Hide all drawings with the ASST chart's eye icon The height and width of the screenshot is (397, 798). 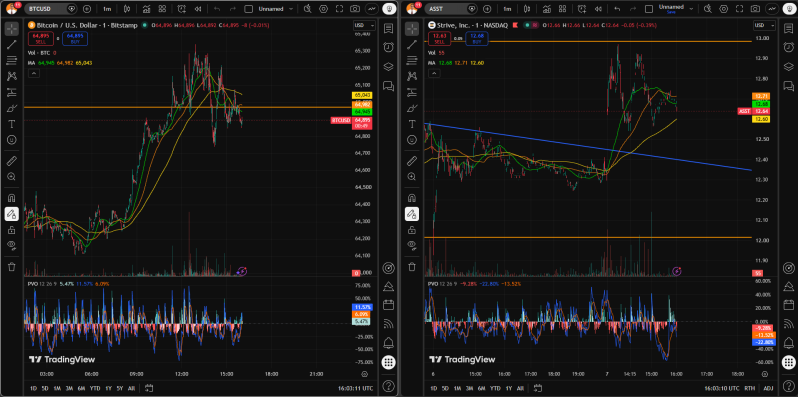pos(411,245)
